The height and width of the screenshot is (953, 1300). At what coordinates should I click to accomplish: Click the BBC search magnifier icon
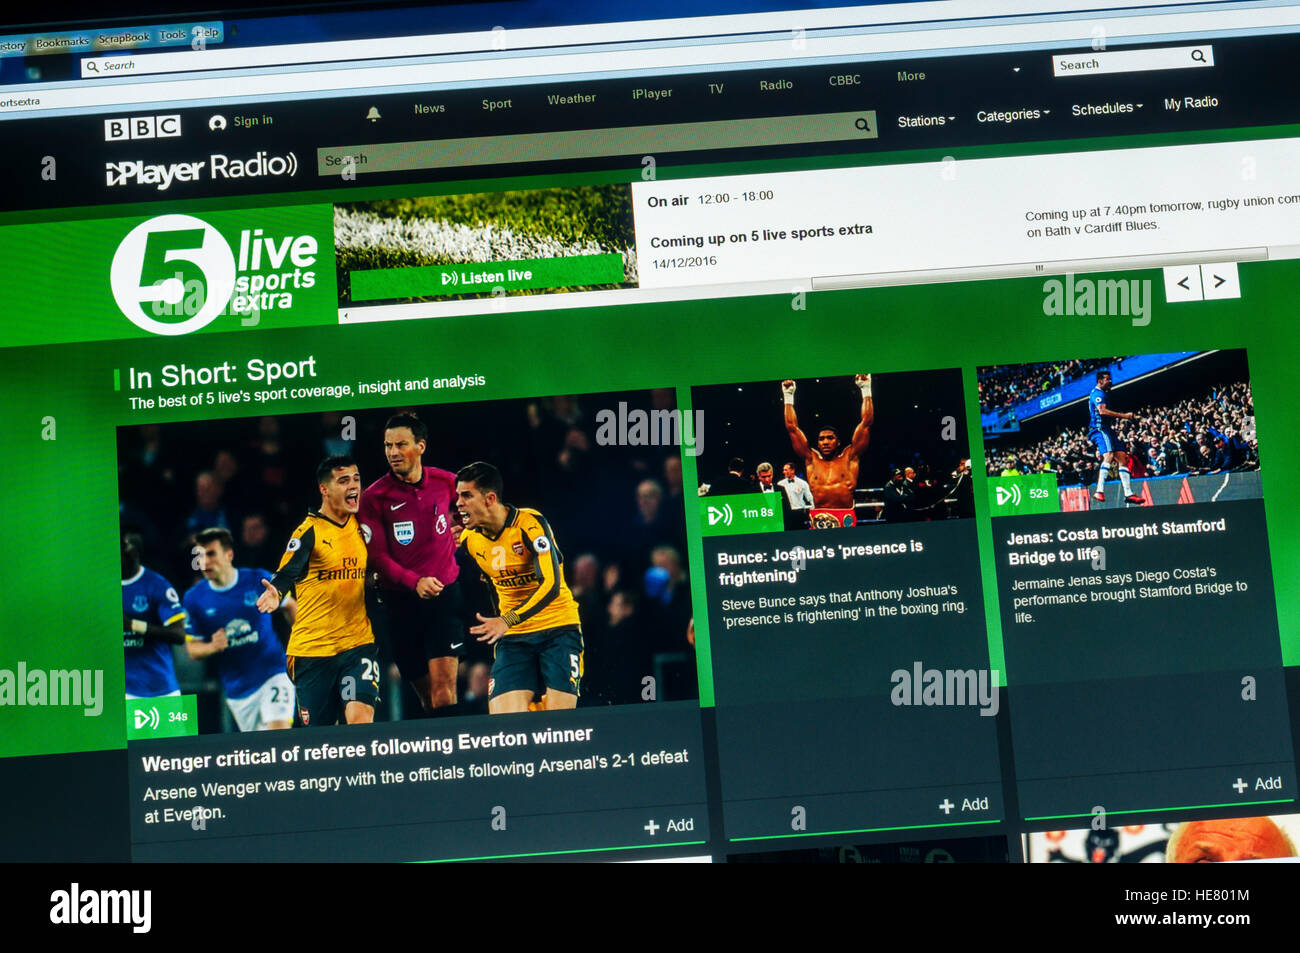pos(862,125)
